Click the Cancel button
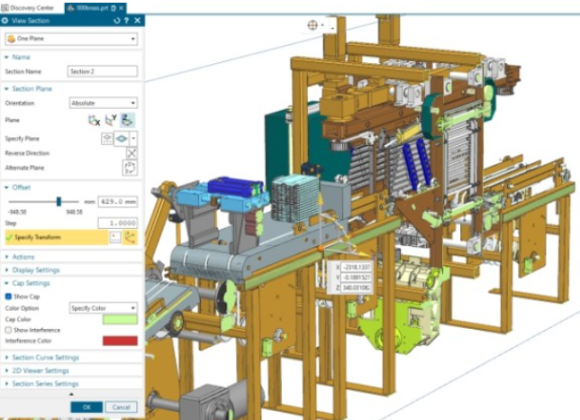 coord(121,407)
